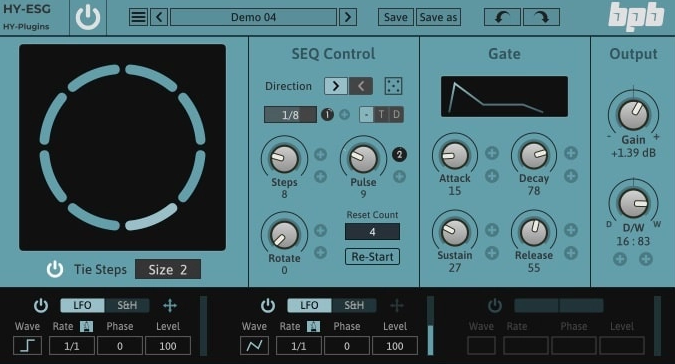The width and height of the screenshot is (675, 364).
Task: Click the lower modulation plus beside Steps
Action: point(320,176)
